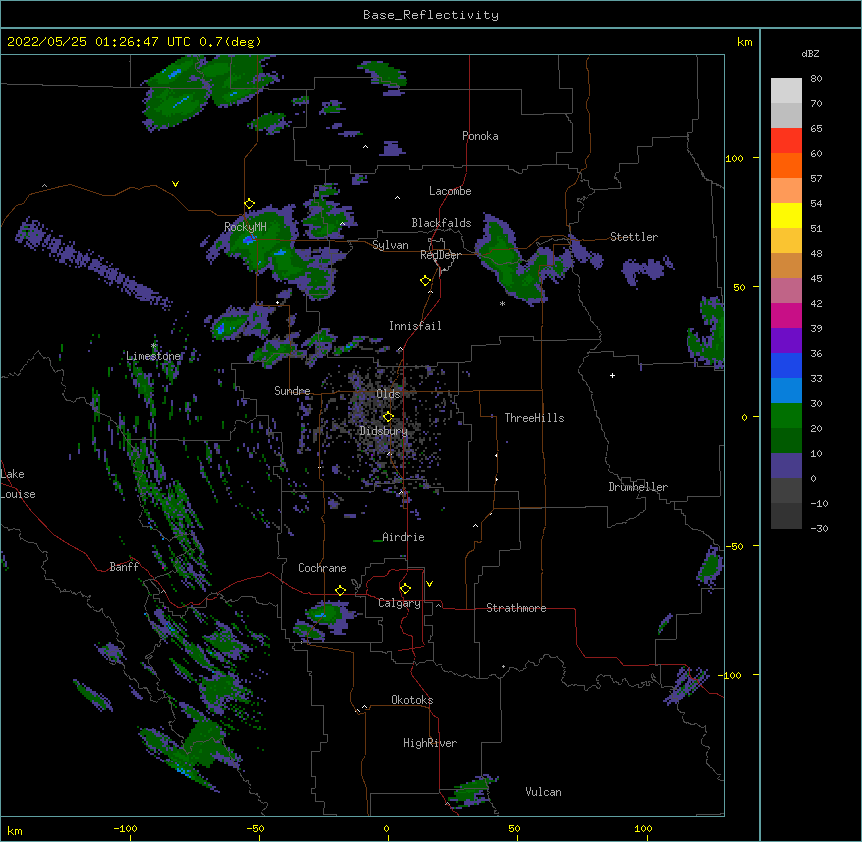Select the magenta 39 dBZ legend swatch

[786, 315]
